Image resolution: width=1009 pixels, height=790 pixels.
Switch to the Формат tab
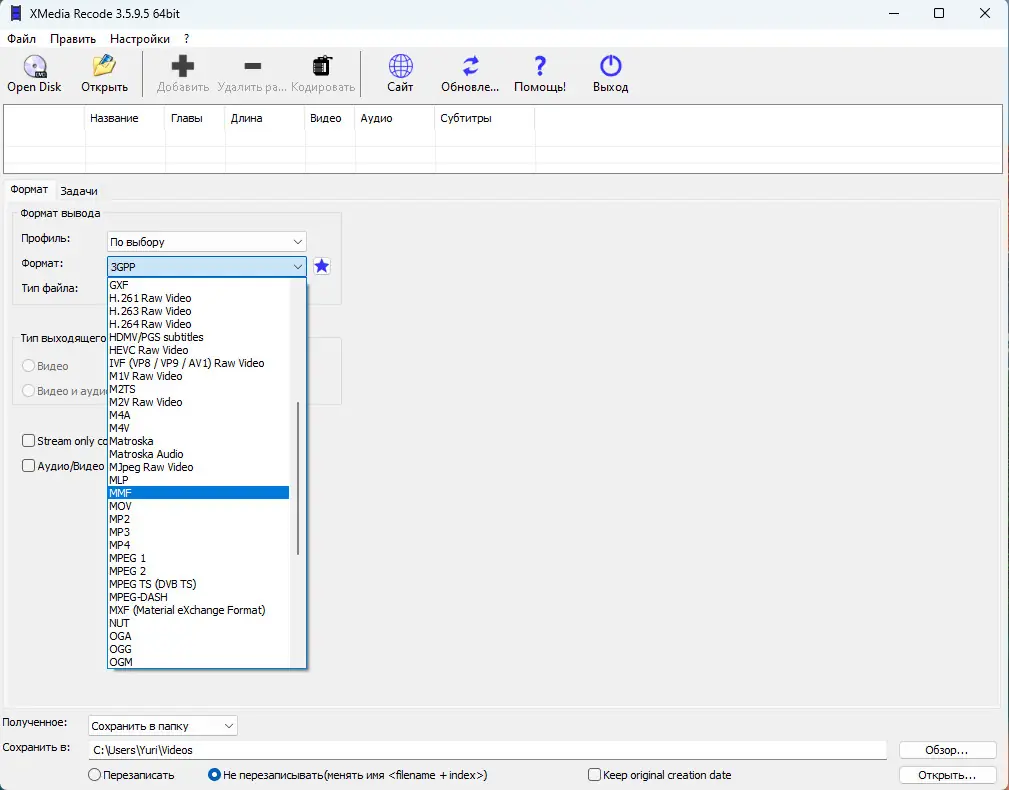pos(29,189)
